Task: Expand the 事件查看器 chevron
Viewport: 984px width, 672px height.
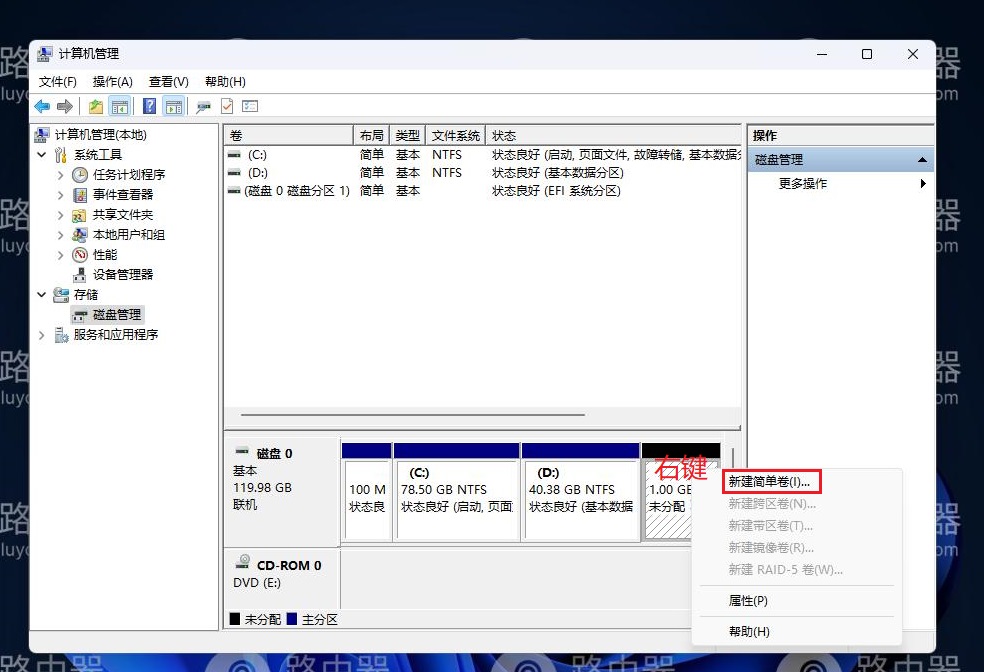Action: point(60,195)
